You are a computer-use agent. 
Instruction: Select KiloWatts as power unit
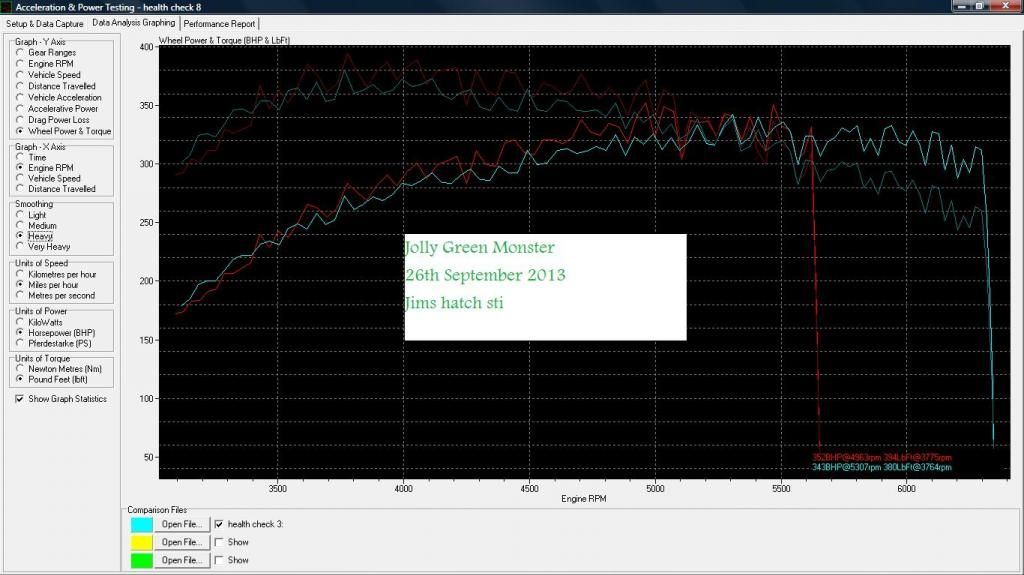pos(20,322)
